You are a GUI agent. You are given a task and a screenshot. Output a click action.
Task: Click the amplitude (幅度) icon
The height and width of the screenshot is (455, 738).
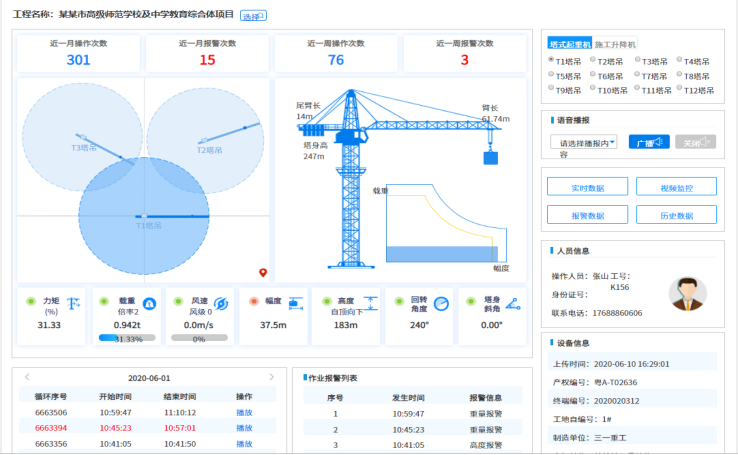click(x=296, y=303)
